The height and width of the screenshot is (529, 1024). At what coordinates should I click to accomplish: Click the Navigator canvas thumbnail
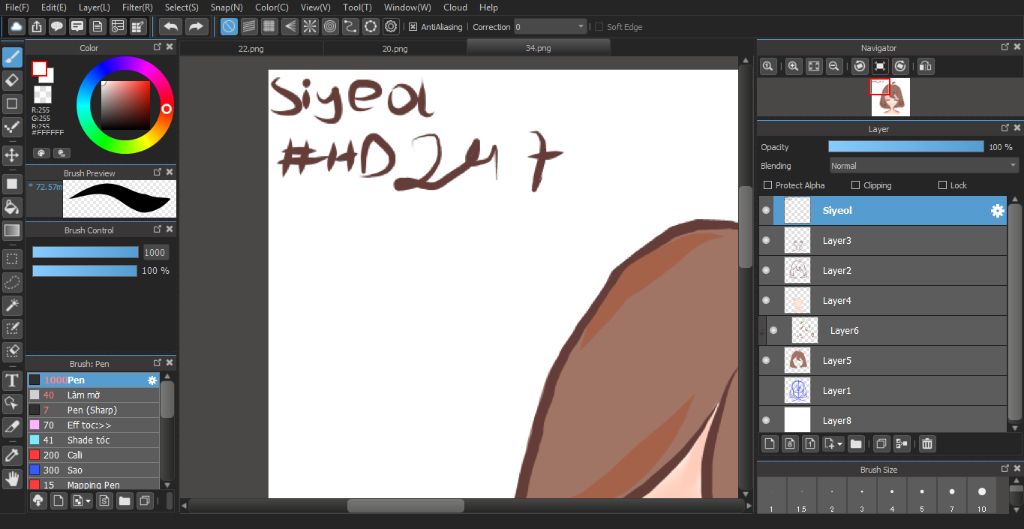coord(891,97)
